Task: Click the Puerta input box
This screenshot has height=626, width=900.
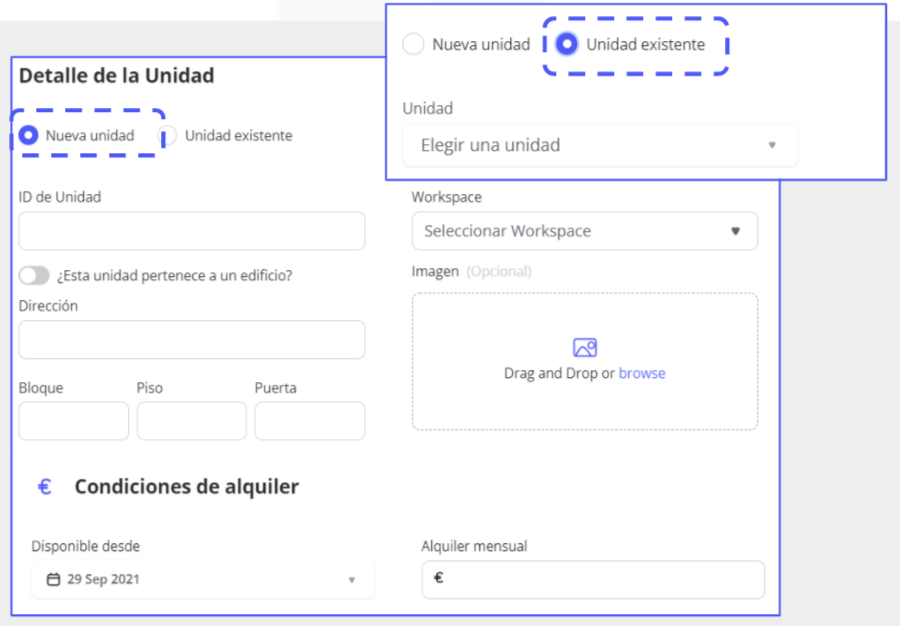Action: coord(309,421)
